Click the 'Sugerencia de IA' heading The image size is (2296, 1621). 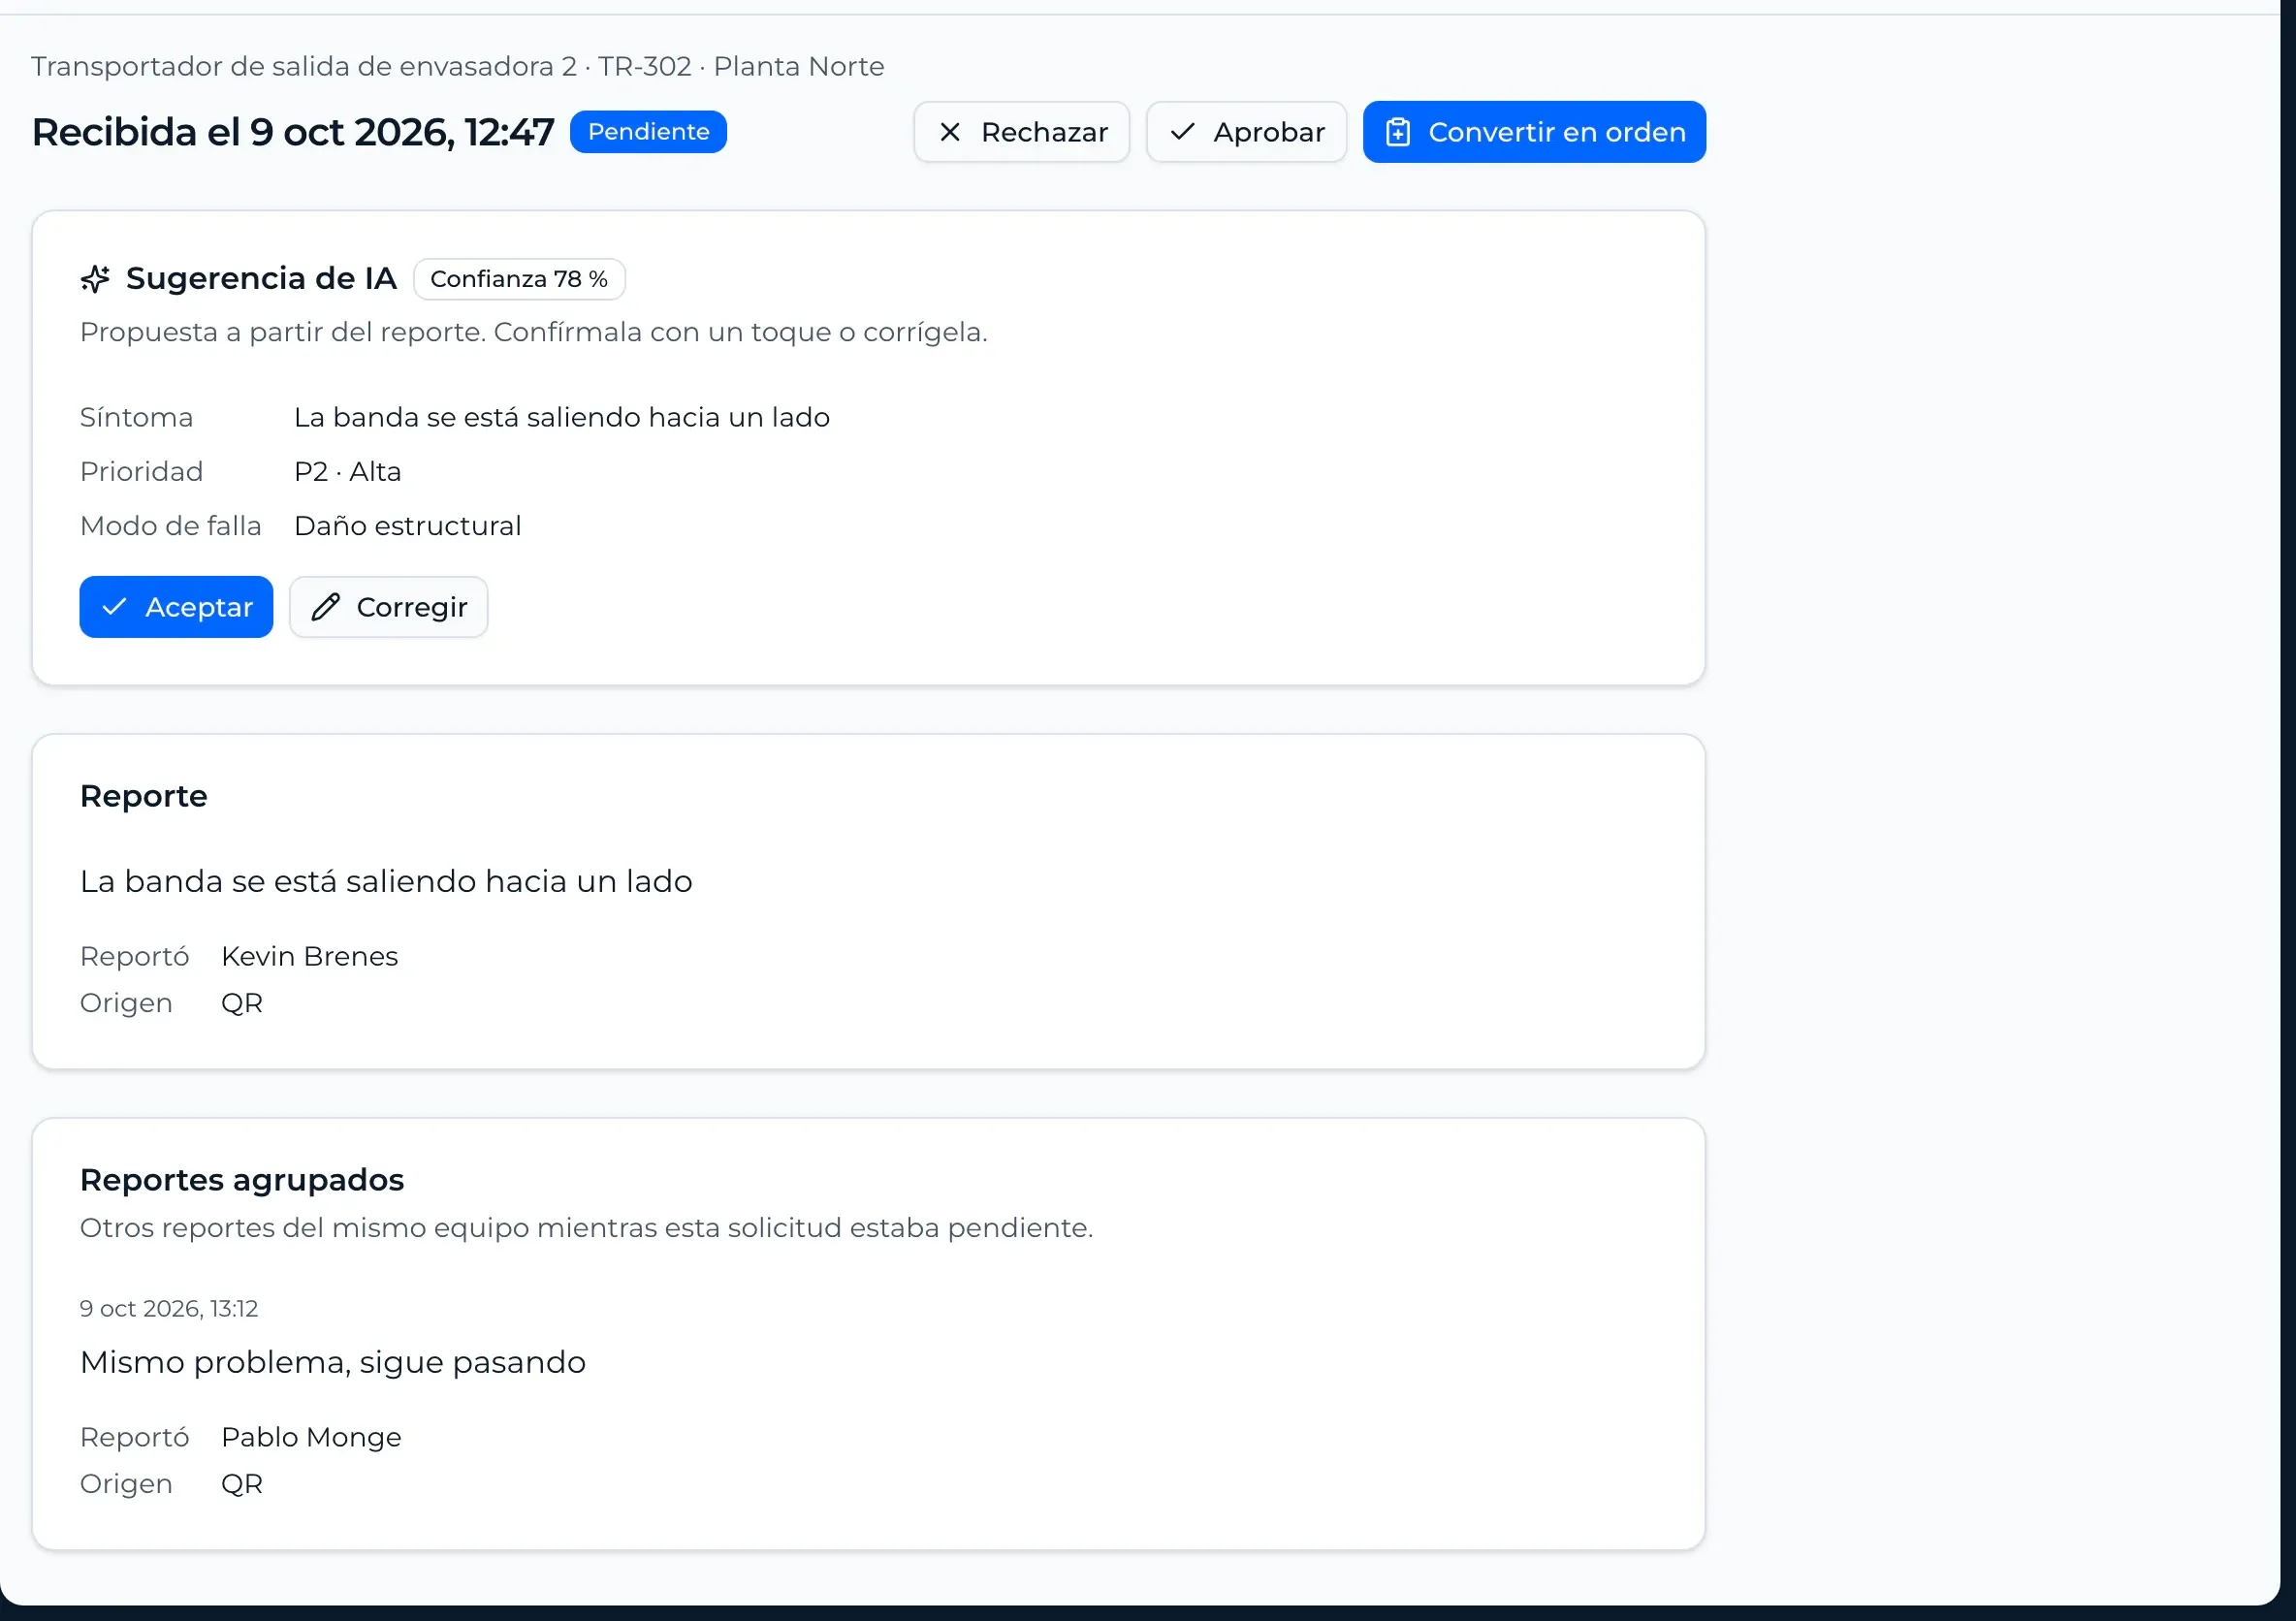261,278
